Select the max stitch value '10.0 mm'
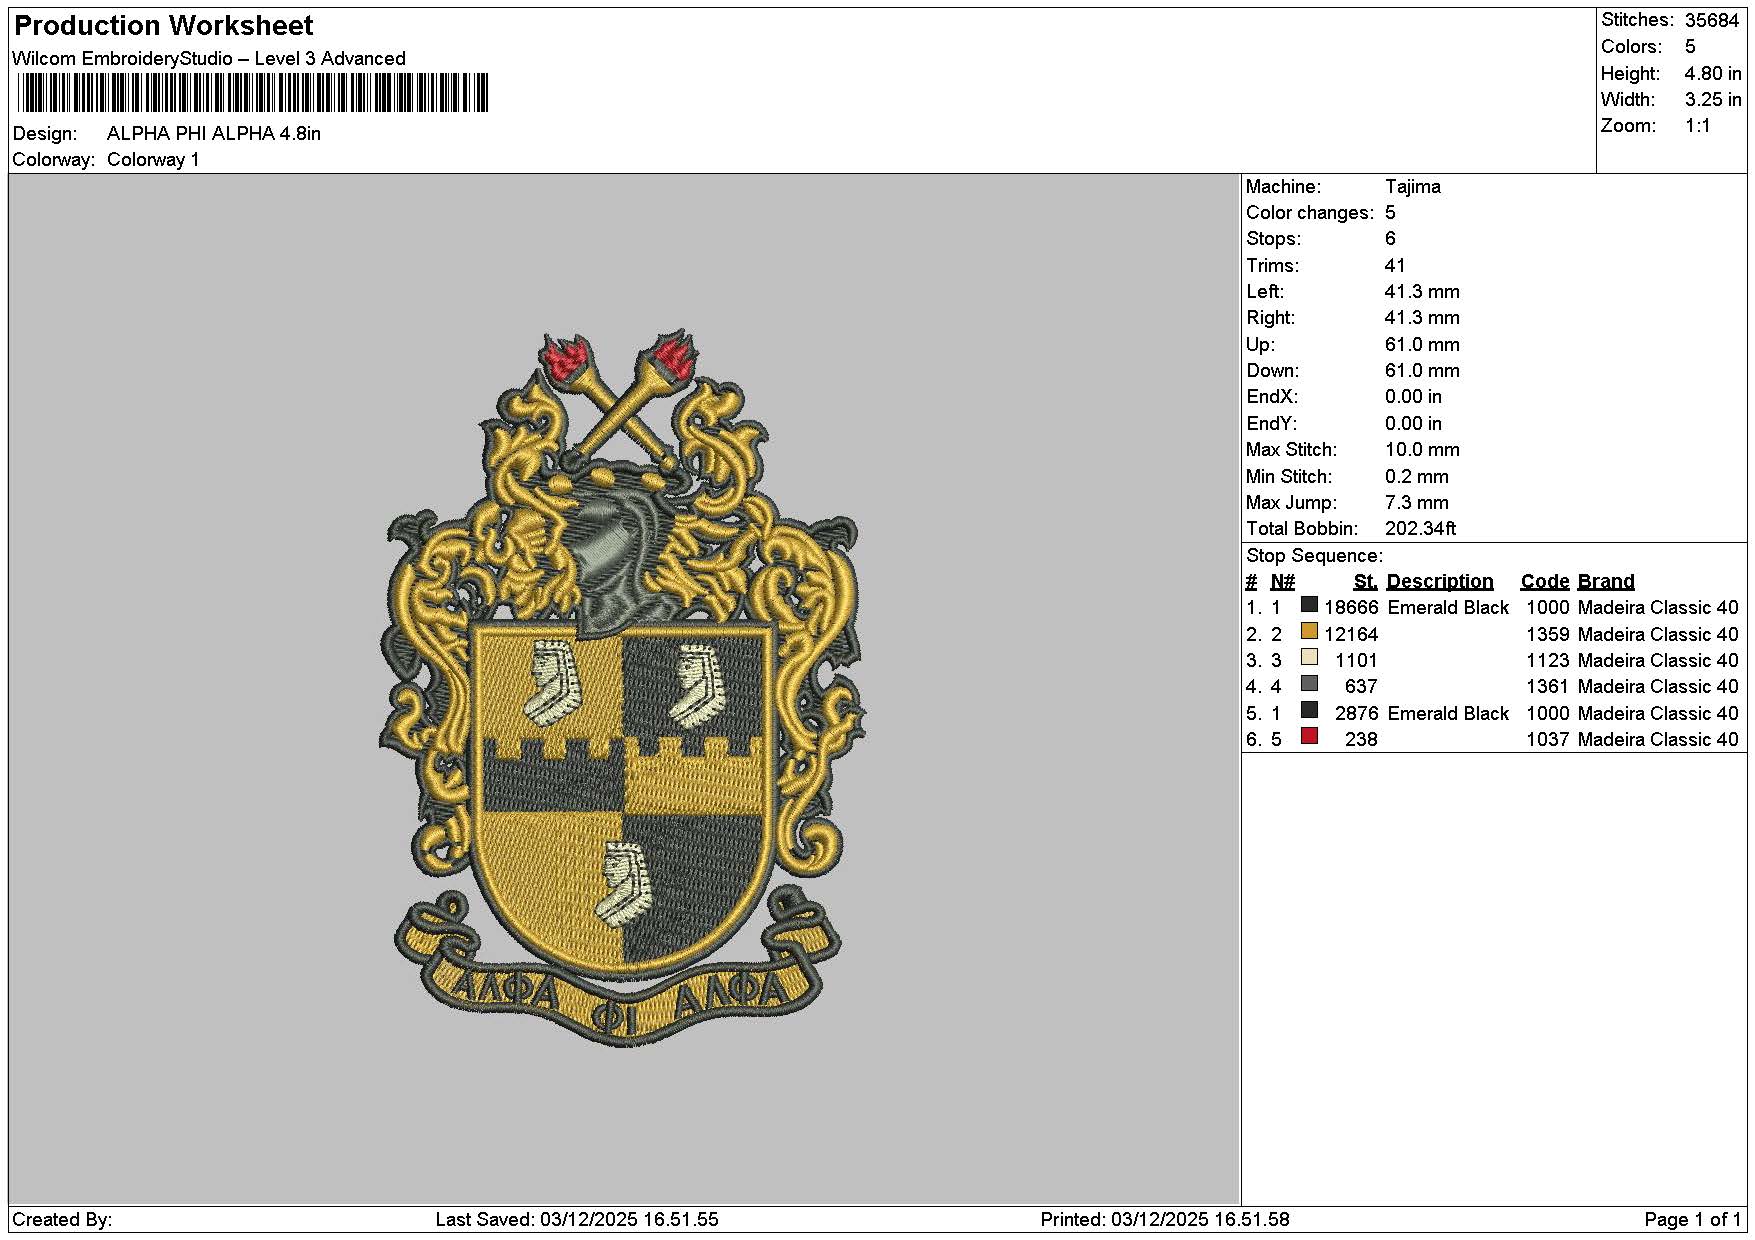Screen dimensions: 1755x1240 point(1422,450)
